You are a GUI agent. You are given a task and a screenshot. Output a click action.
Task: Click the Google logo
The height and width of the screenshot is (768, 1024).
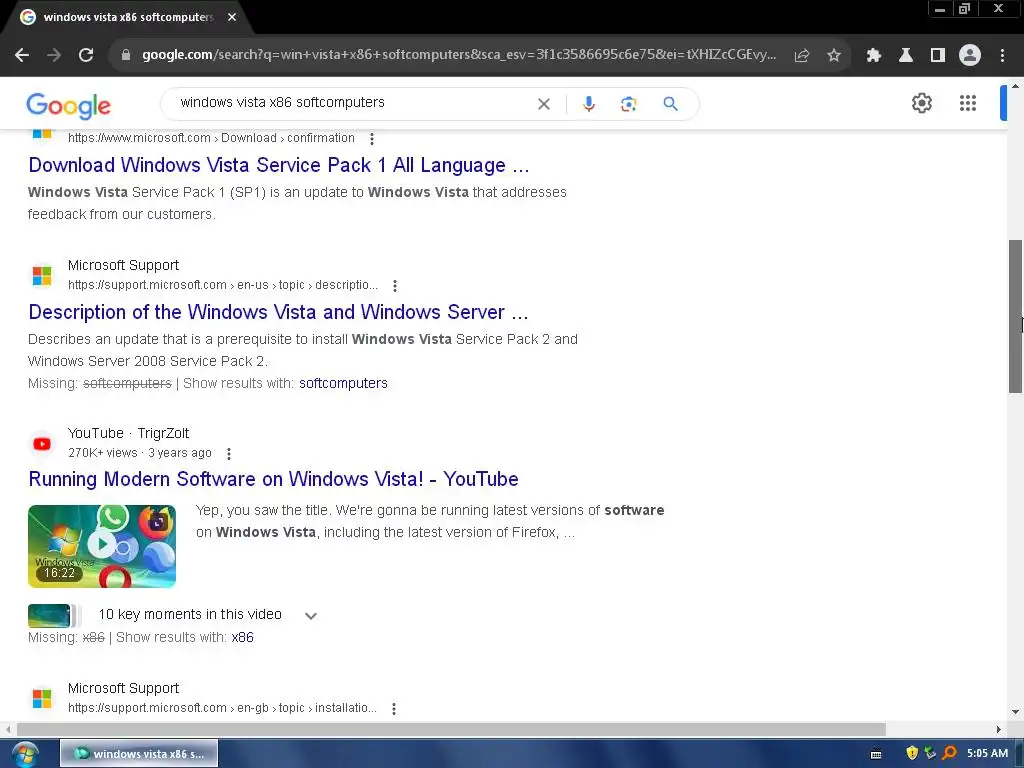[x=69, y=105]
